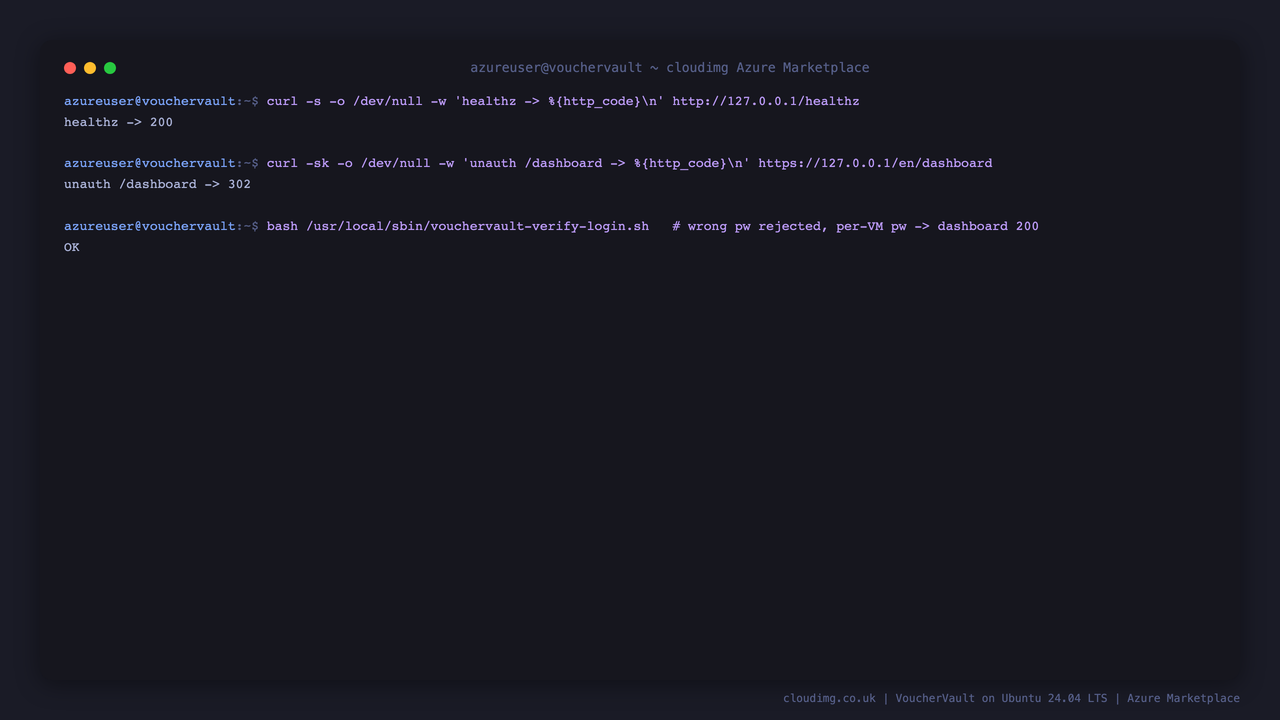Click the footer text 'VoucherVault on Ubuntu 24.04 LTS'
The width and height of the screenshot is (1280, 720).
click(x=1001, y=698)
